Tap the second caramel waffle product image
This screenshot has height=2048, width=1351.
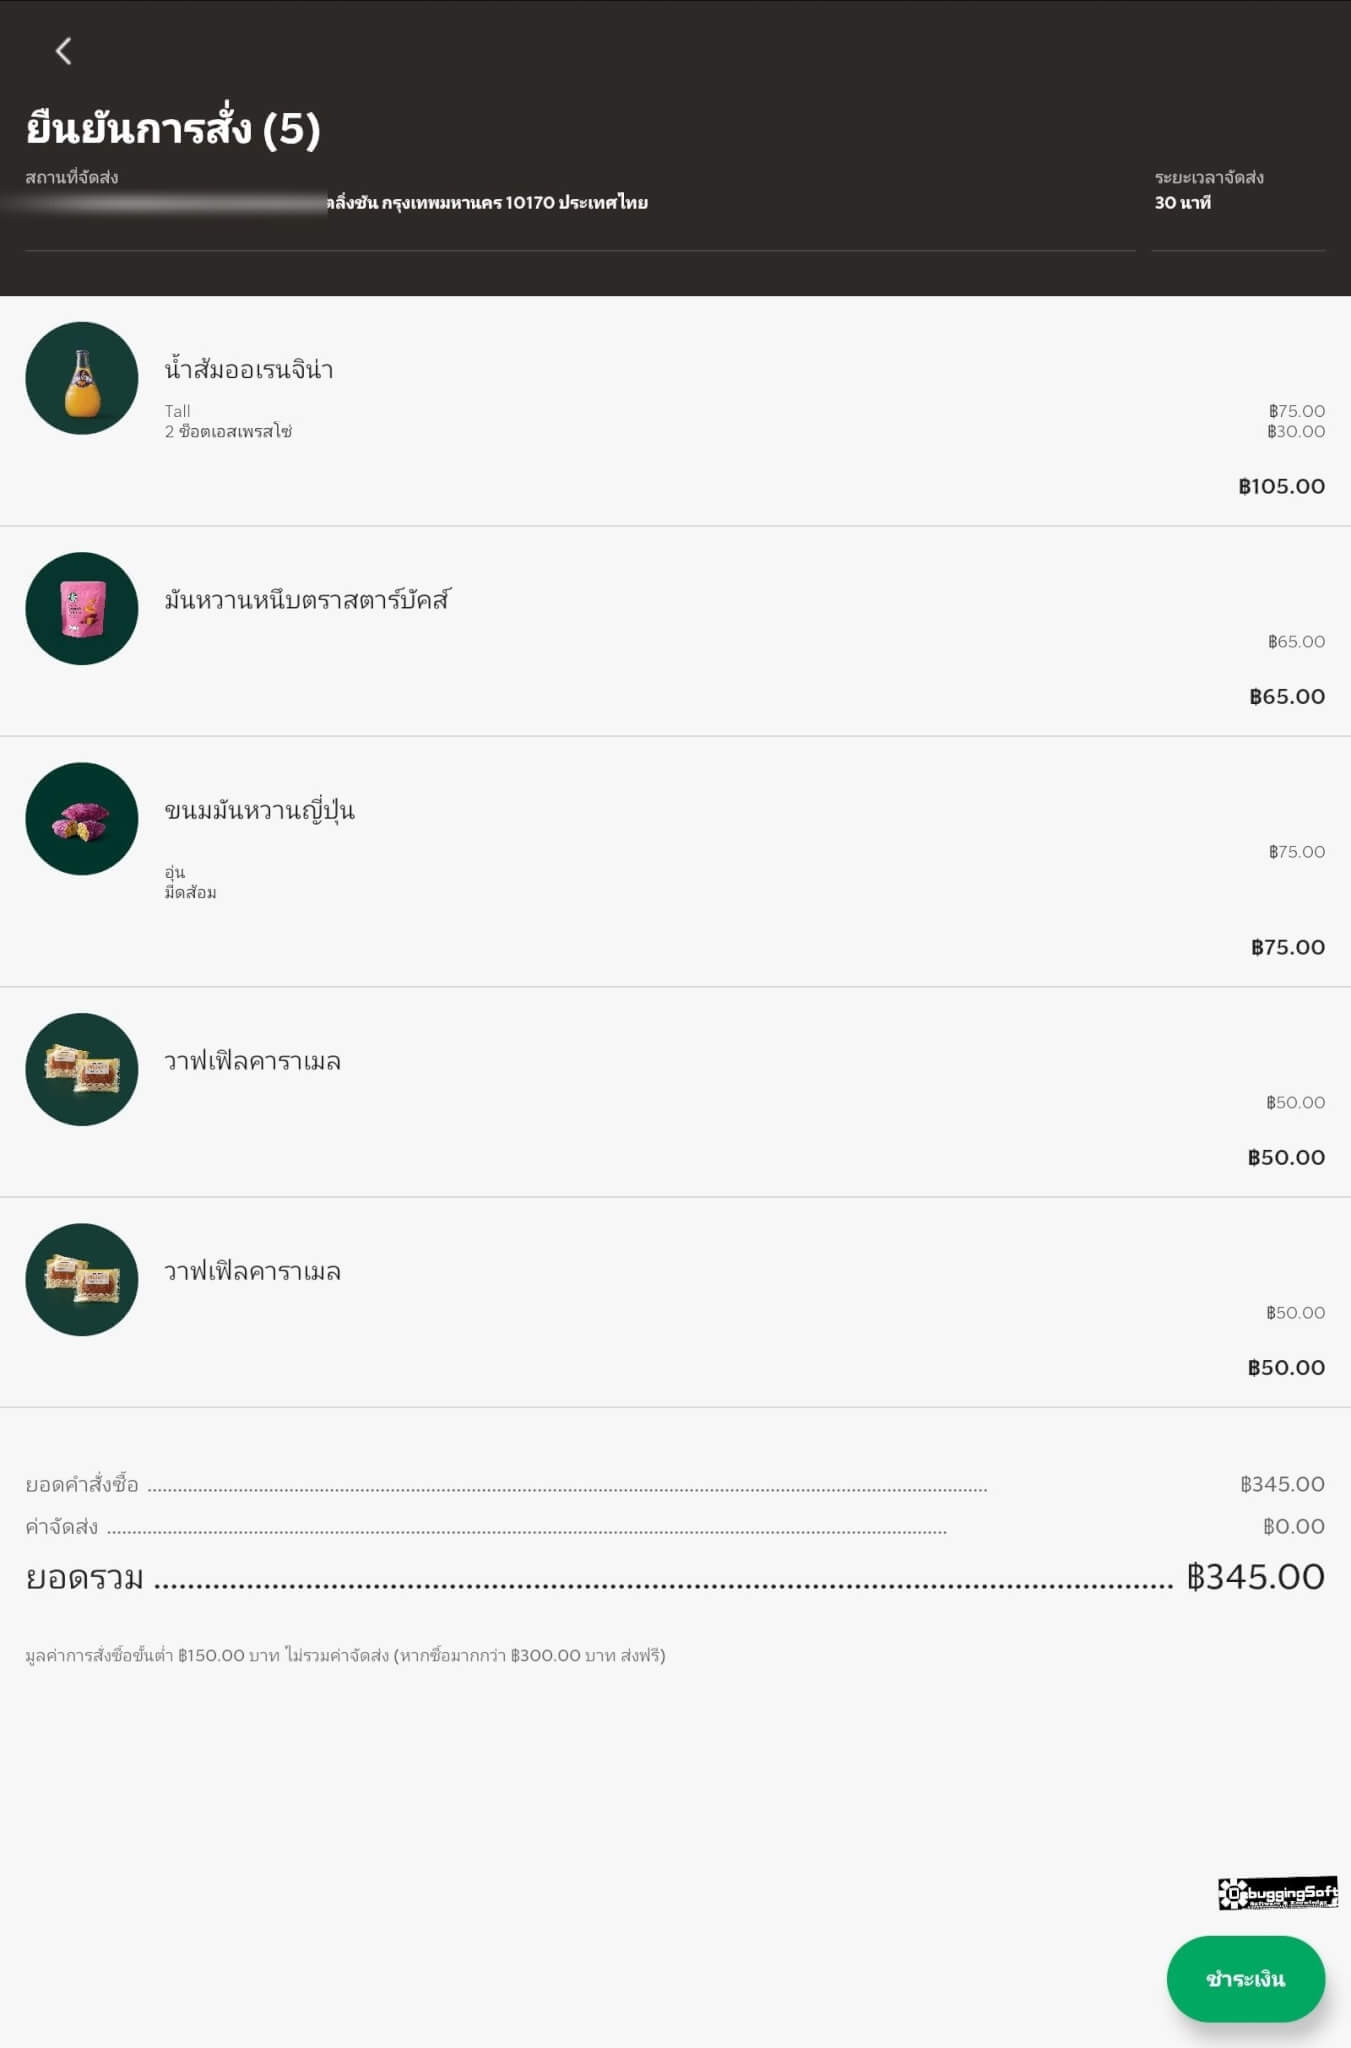pyautogui.click(x=82, y=1279)
